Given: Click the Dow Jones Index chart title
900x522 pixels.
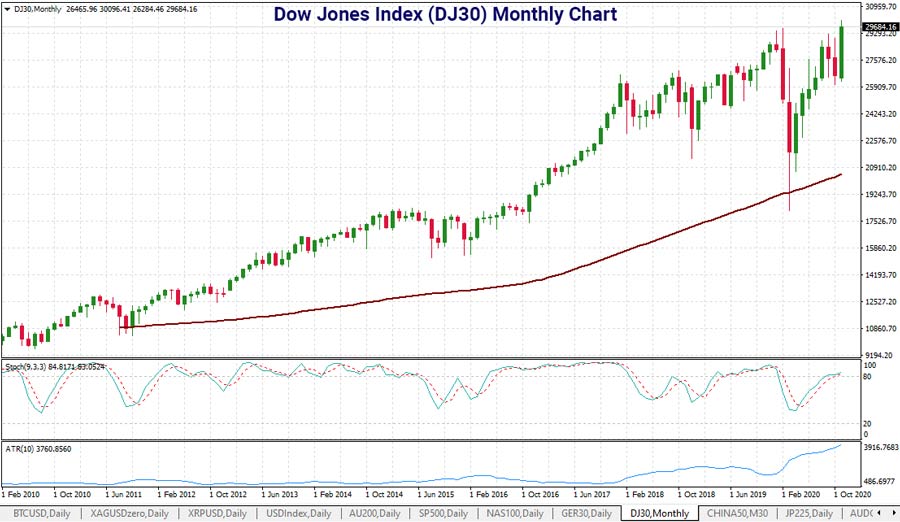Looking at the screenshot, I should [445, 14].
